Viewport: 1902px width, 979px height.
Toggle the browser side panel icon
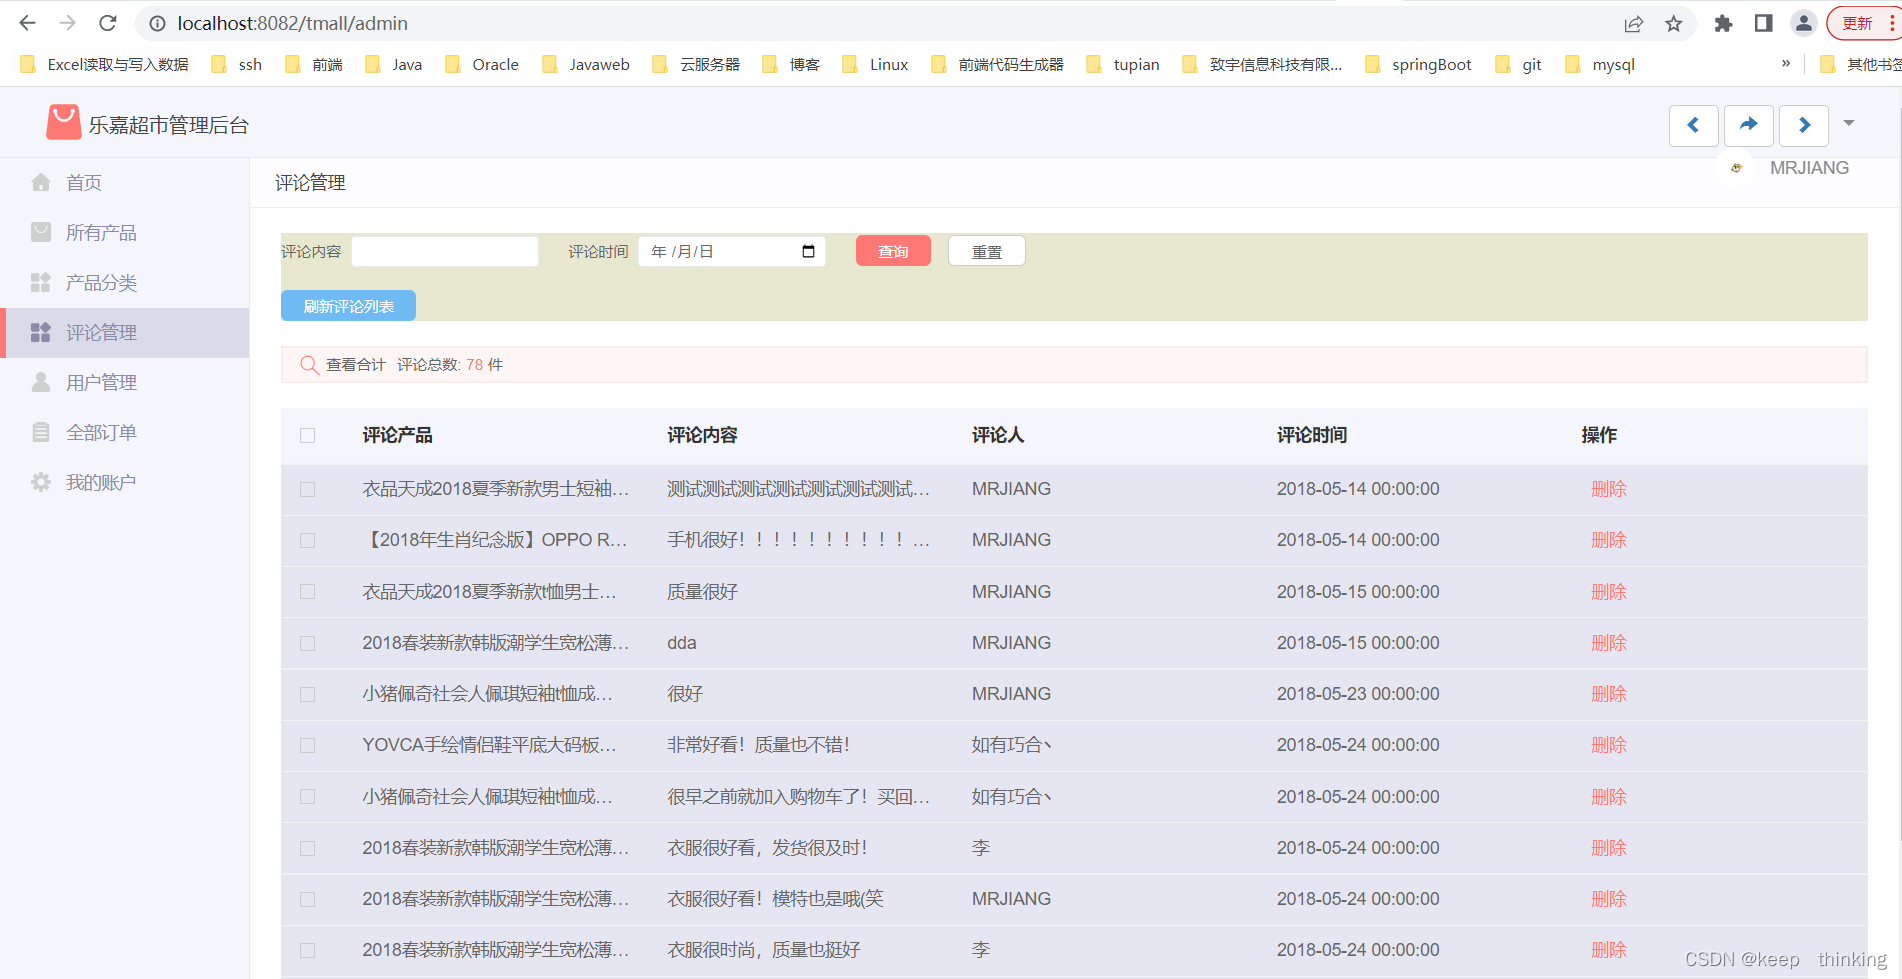pyautogui.click(x=1763, y=23)
